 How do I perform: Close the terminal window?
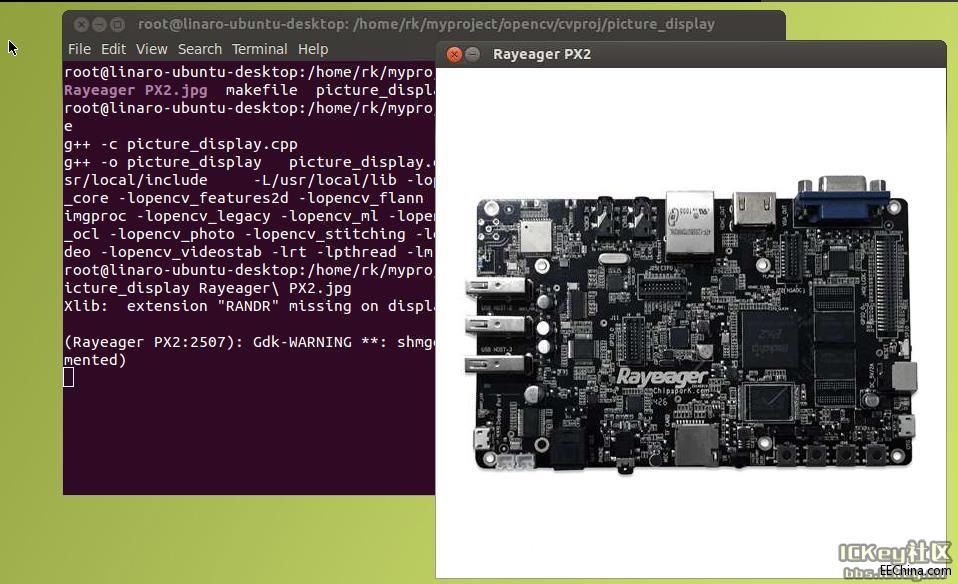(81, 23)
